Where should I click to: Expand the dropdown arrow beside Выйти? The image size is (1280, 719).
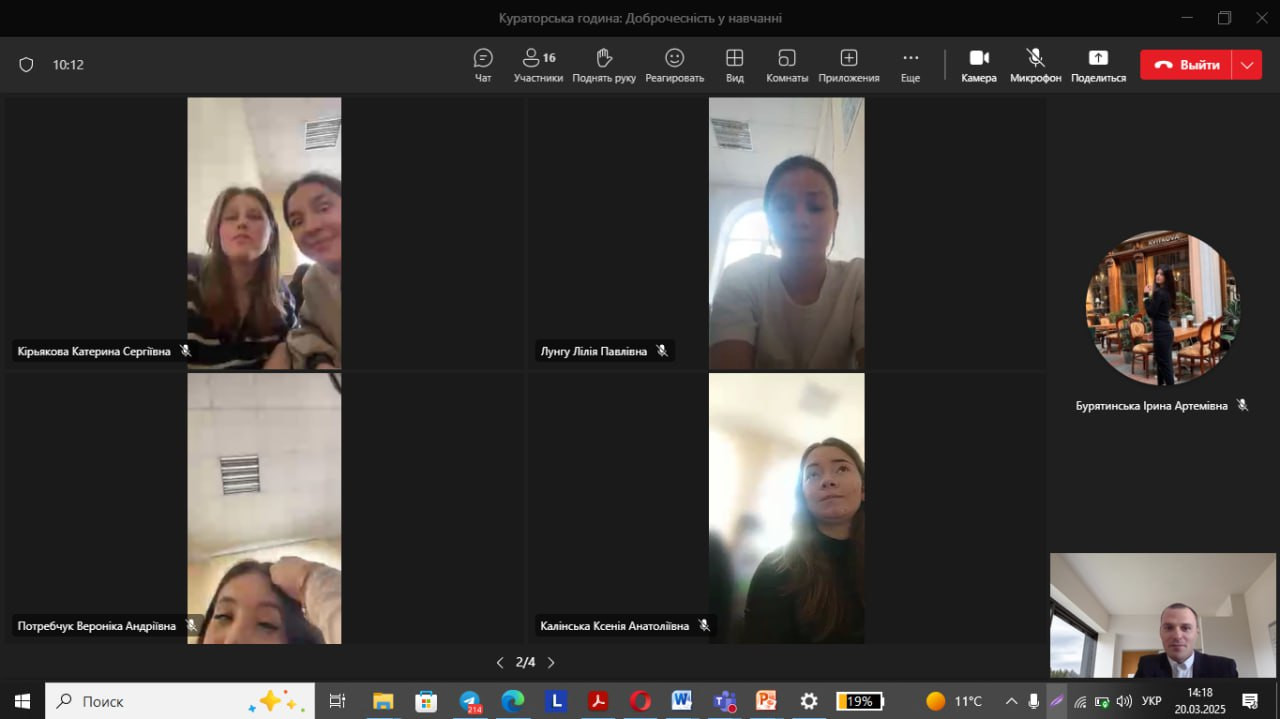point(1247,65)
